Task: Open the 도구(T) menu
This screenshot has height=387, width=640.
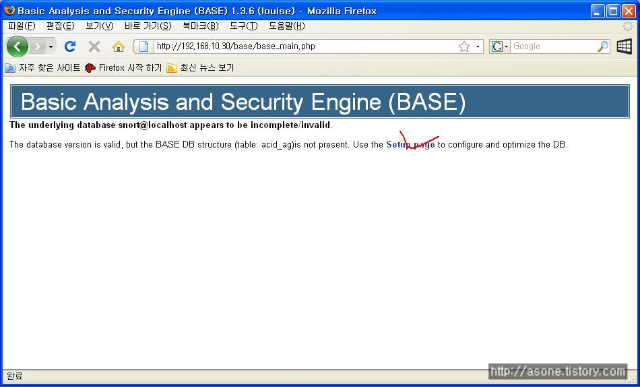Action: (x=244, y=26)
